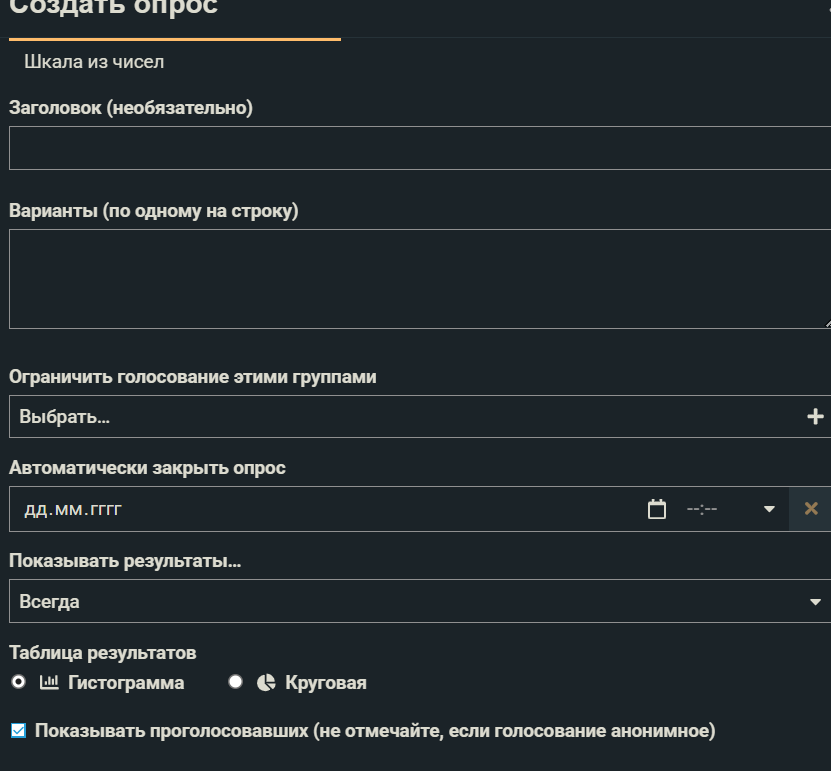
Task: Click the Заголовок title input field
Action: (420, 148)
